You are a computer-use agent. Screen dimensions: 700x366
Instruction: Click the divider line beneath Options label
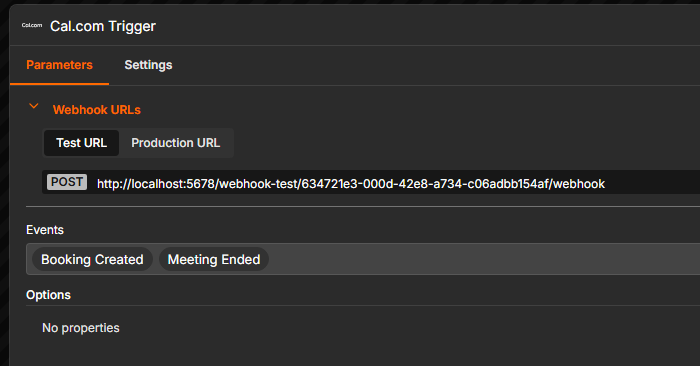tap(363, 305)
